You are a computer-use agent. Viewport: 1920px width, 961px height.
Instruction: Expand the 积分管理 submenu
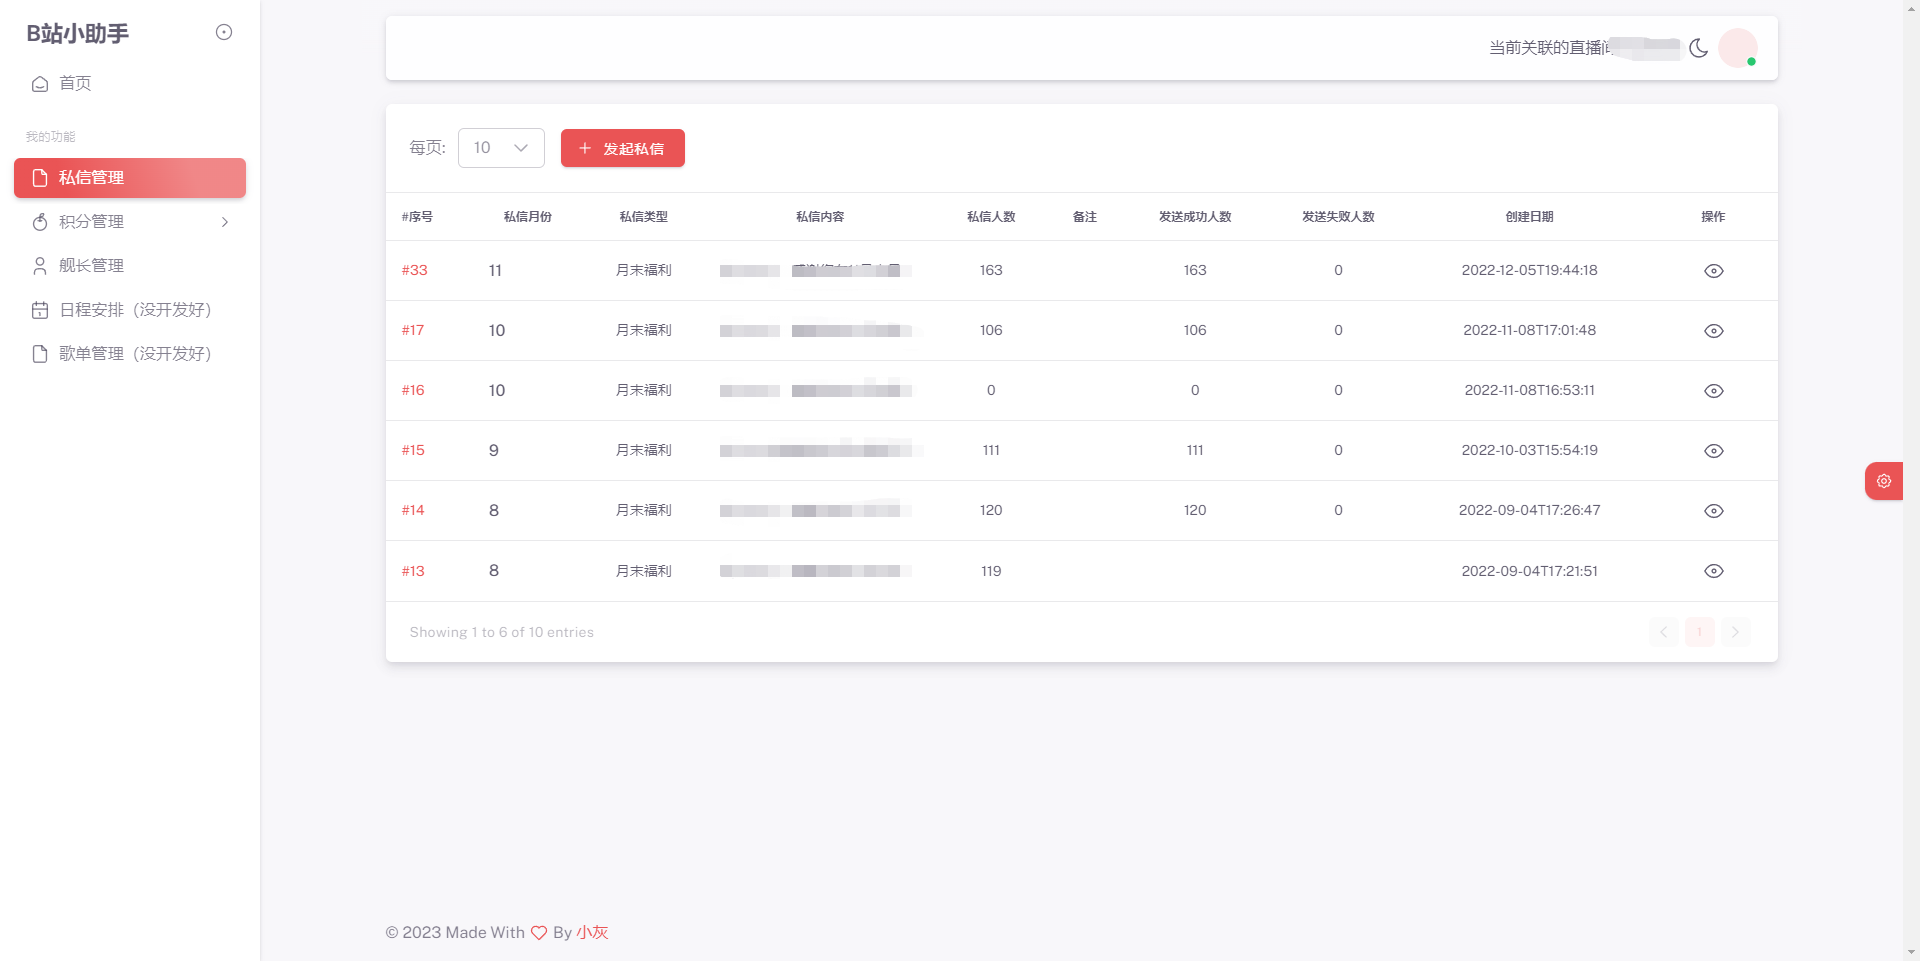point(130,222)
